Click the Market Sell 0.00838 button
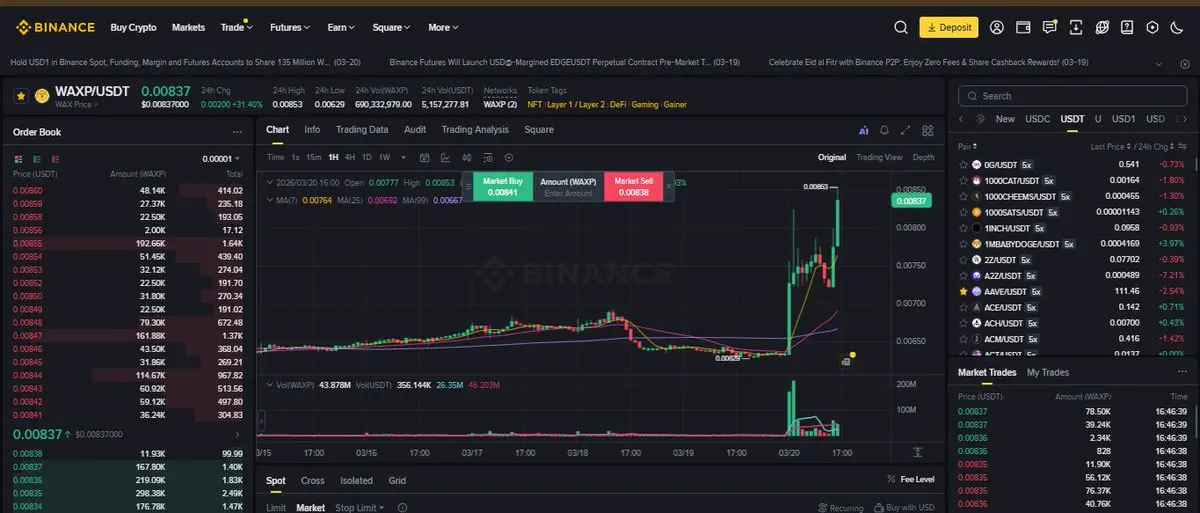 tap(633, 187)
